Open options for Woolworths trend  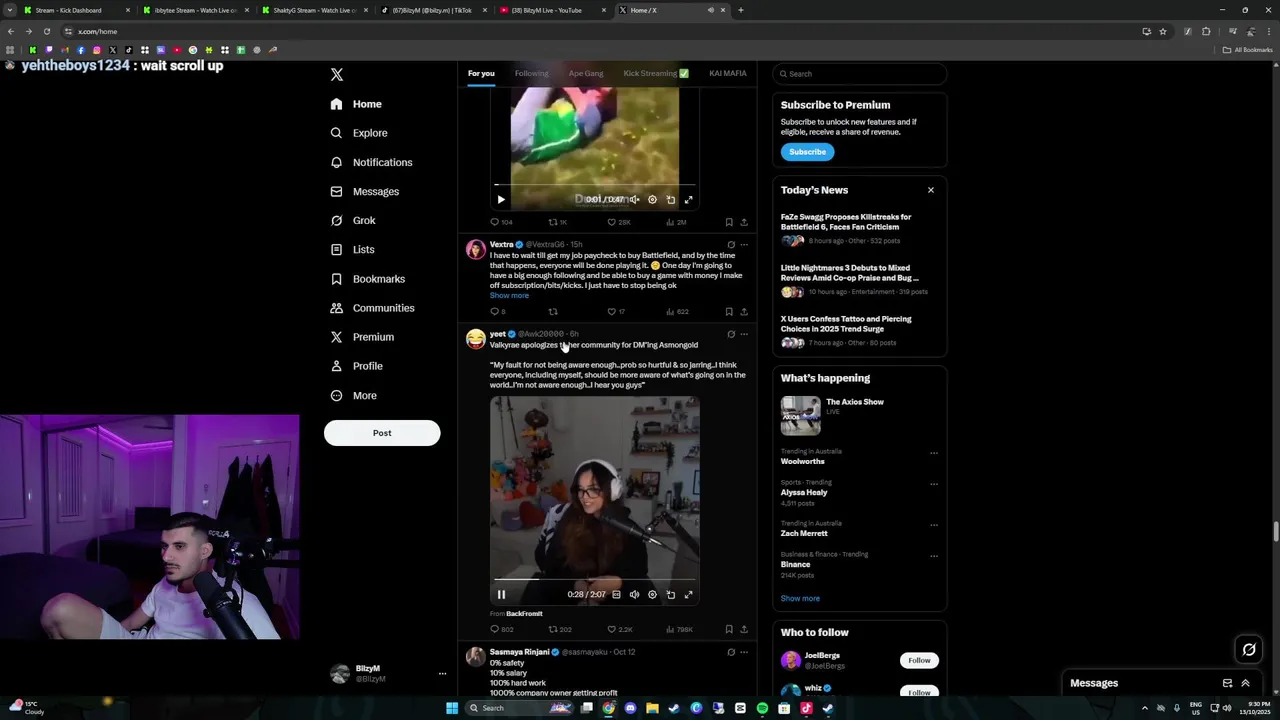[934, 453]
